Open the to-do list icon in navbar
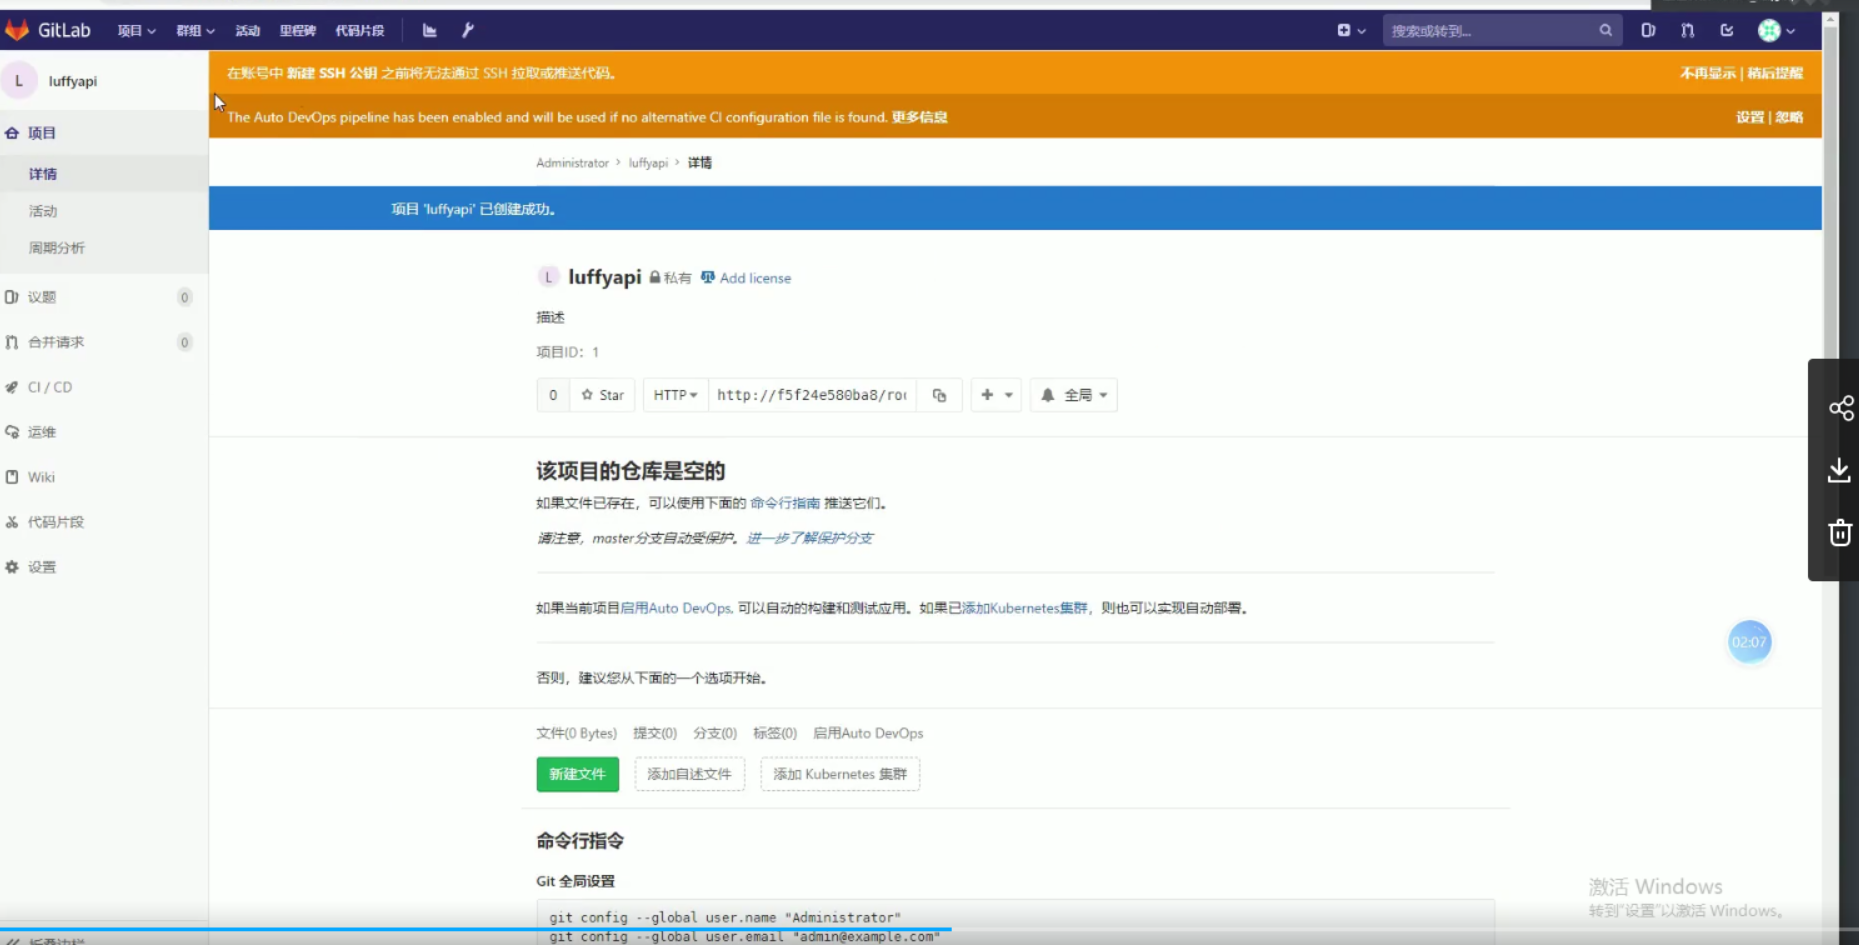This screenshot has height=945, width=1859. [1727, 30]
